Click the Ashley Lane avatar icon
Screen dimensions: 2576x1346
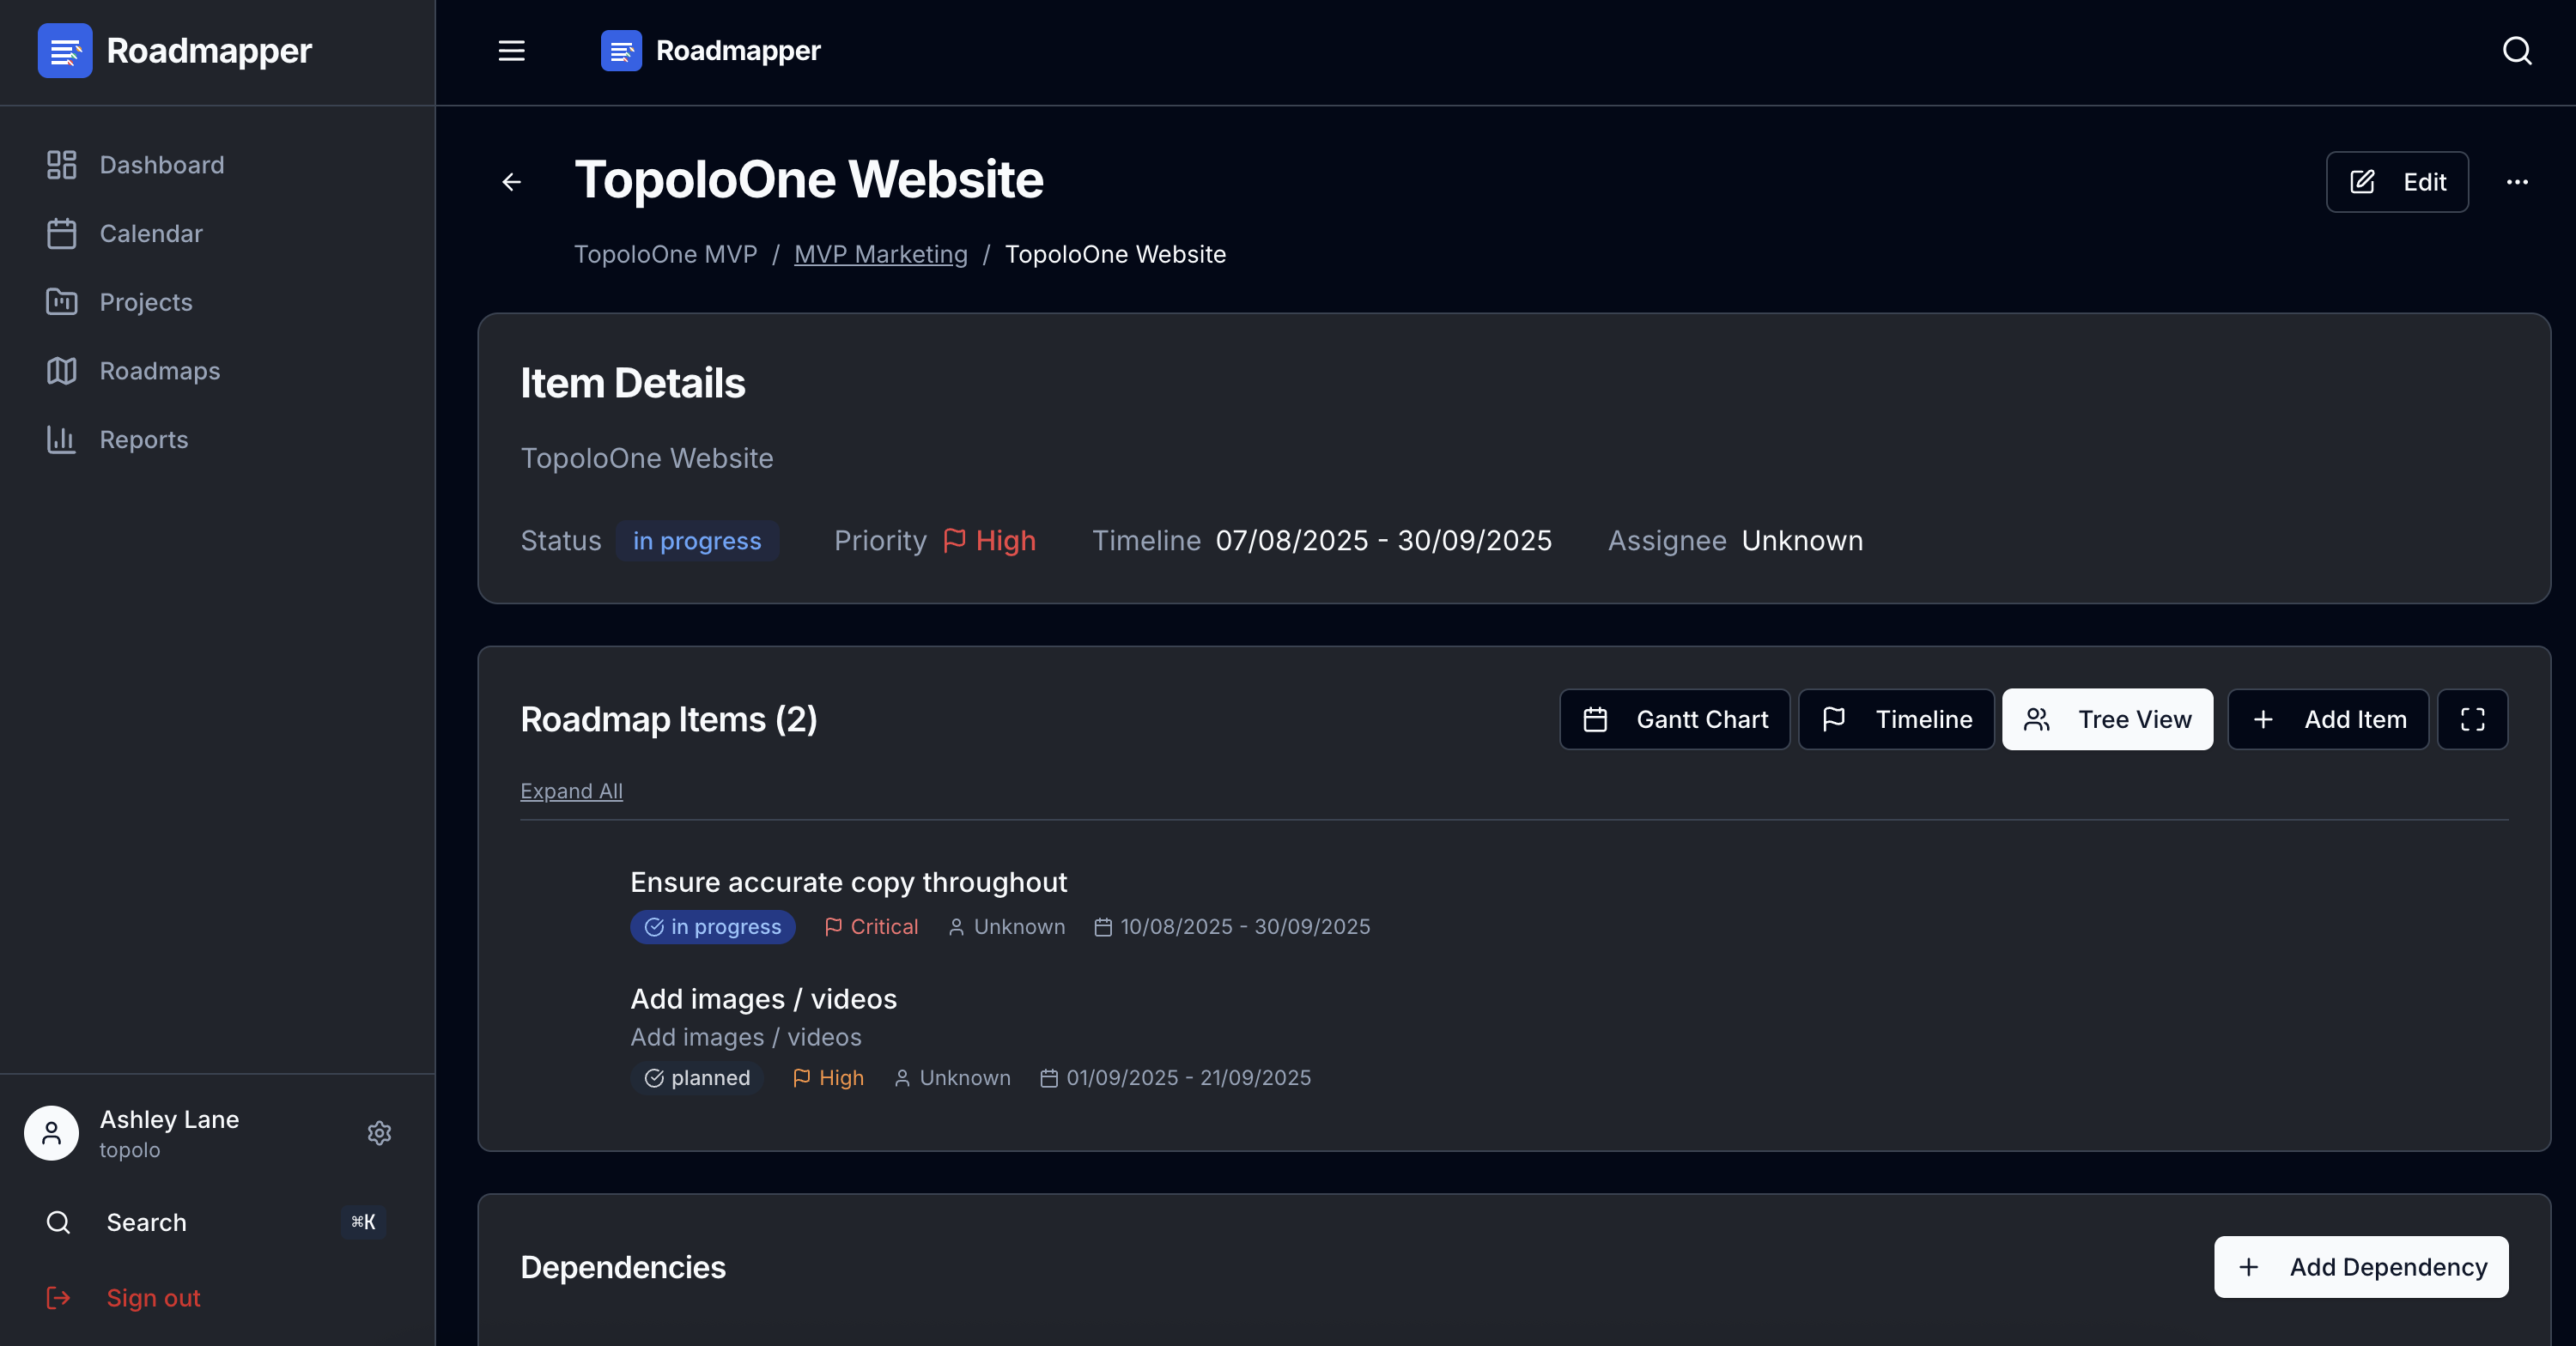(51, 1133)
